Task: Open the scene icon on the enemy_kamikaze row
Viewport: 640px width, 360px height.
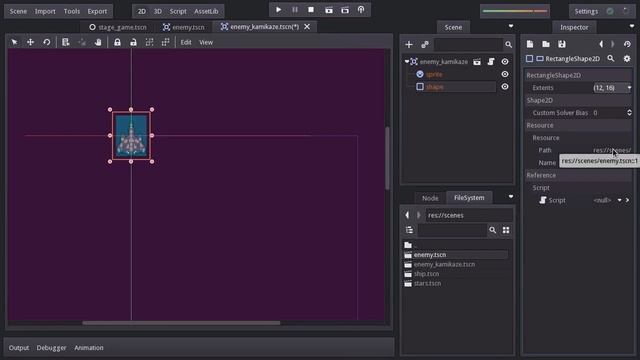Action: tap(477, 62)
